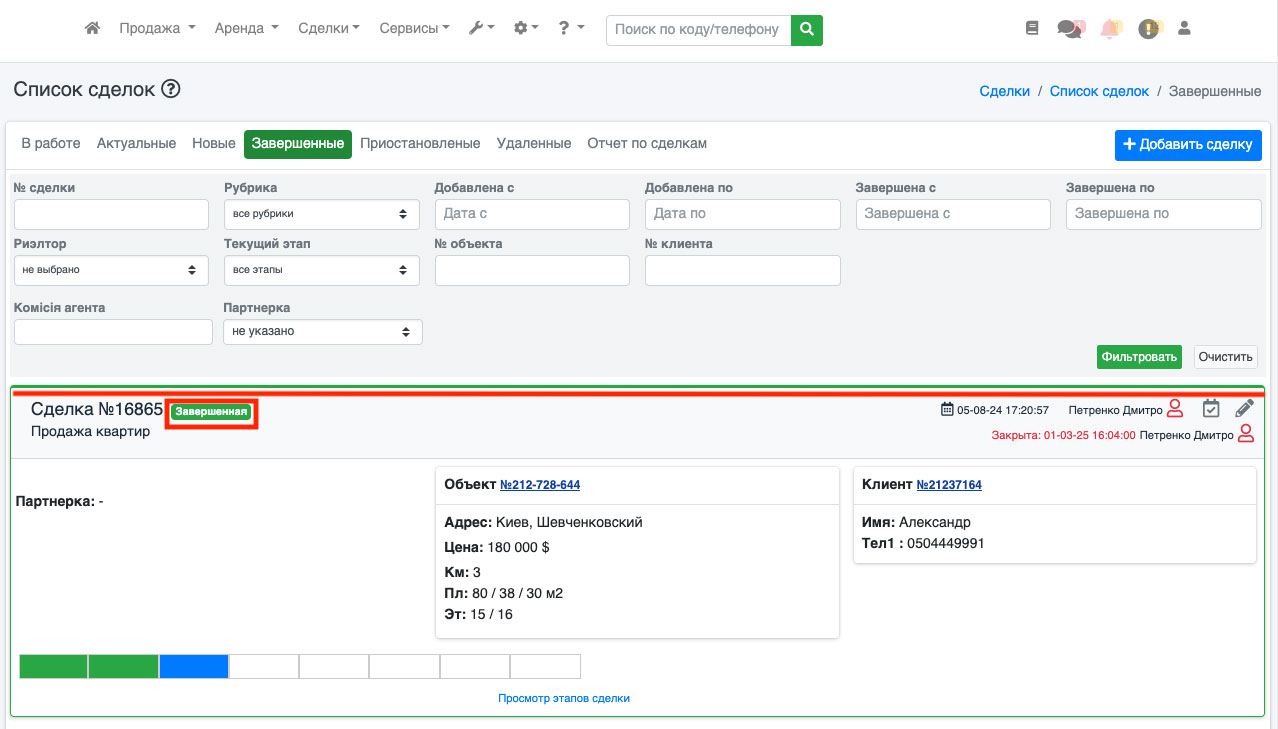Click the notifications bell icon
This screenshot has height=729, width=1278.
pos(1110,29)
